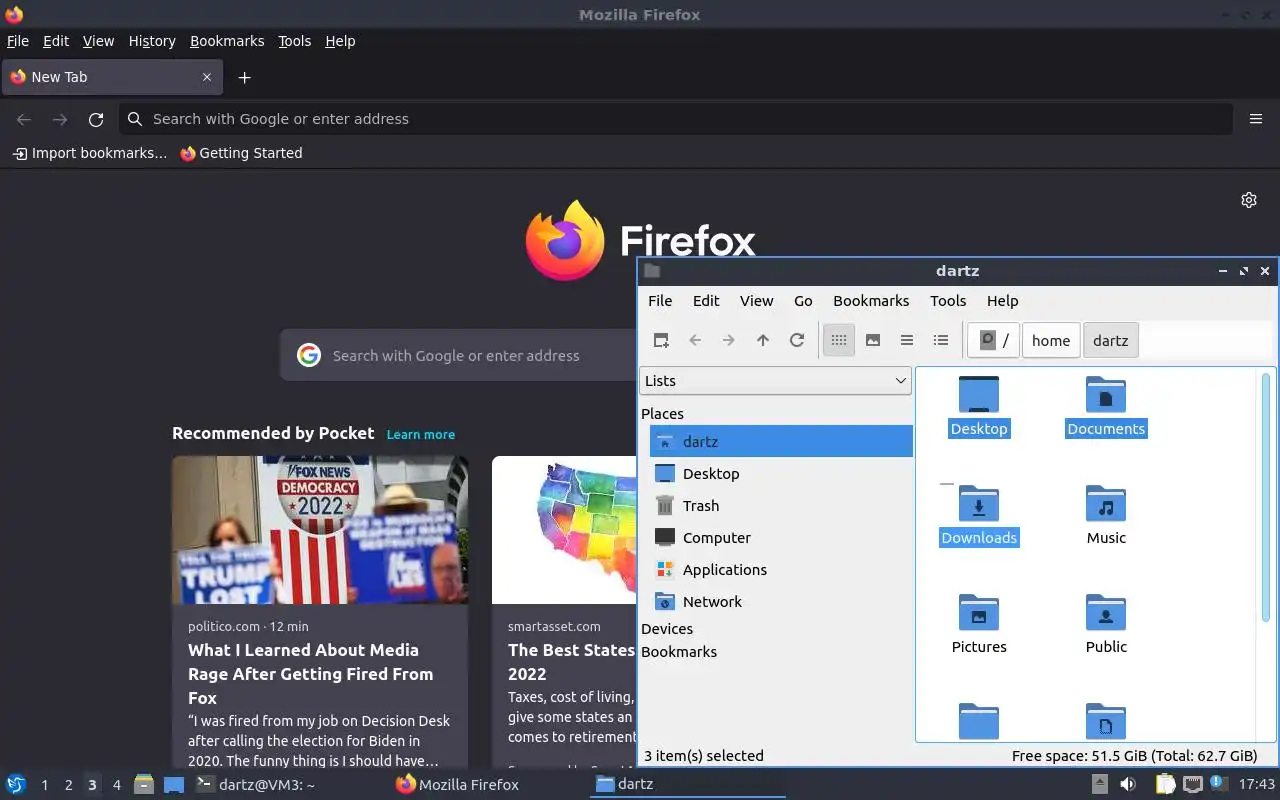This screenshot has width=1280, height=800.
Task: Go back in file manager history
Action: (x=695, y=340)
